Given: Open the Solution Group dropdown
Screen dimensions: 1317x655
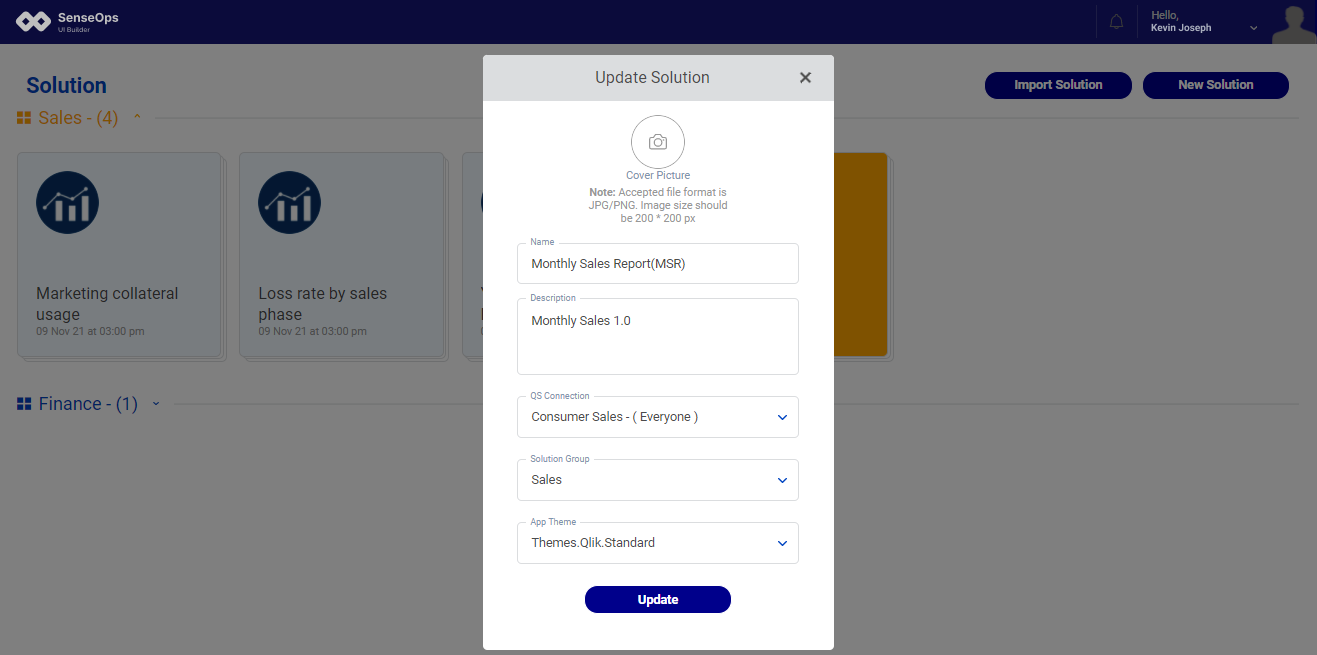Looking at the screenshot, I should click(658, 480).
